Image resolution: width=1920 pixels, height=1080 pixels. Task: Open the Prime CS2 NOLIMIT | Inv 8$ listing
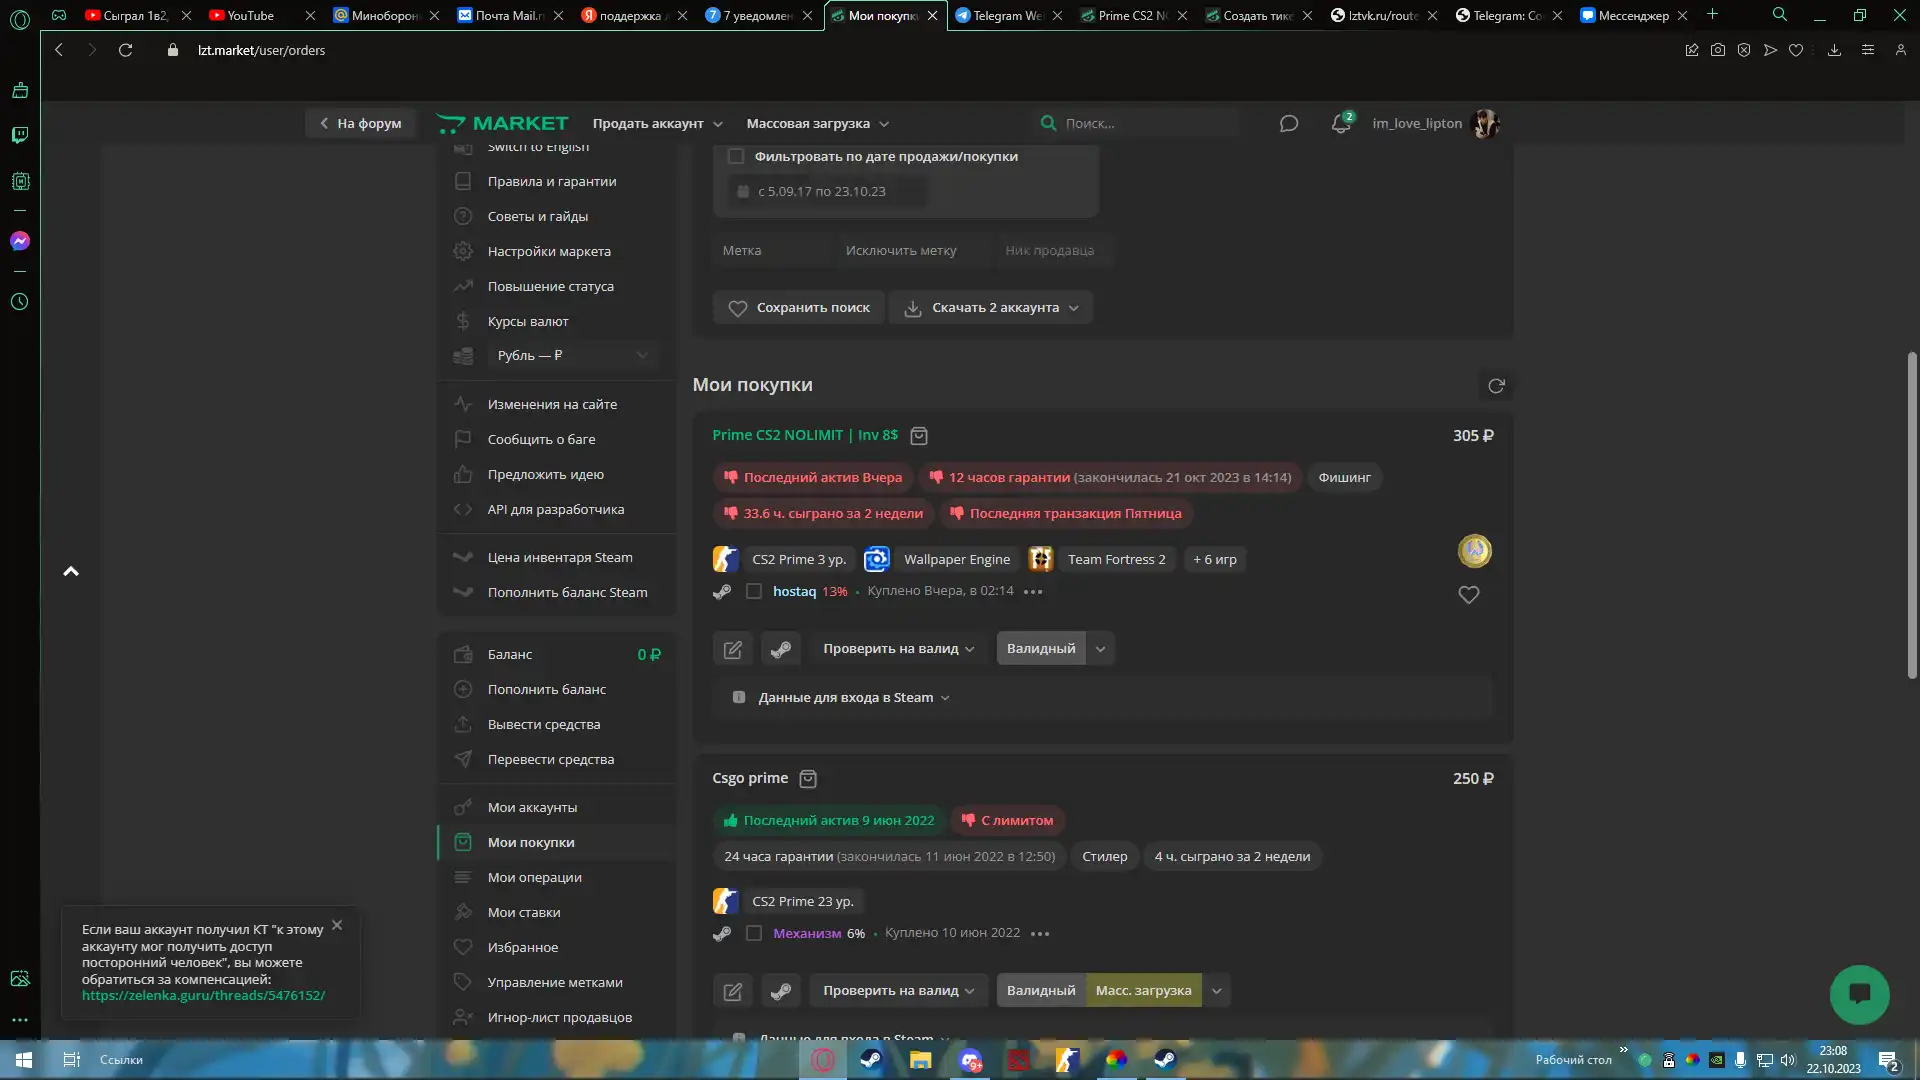point(805,435)
